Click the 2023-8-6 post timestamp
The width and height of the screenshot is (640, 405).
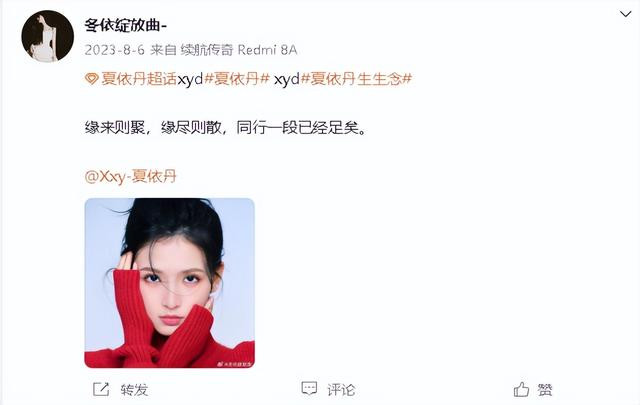(x=115, y=50)
